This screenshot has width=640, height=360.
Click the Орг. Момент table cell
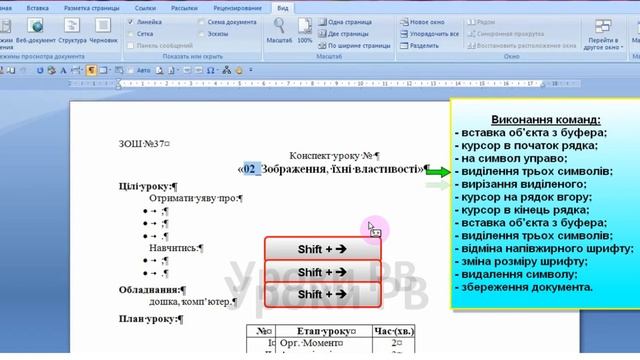pyautogui.click(x=324, y=343)
